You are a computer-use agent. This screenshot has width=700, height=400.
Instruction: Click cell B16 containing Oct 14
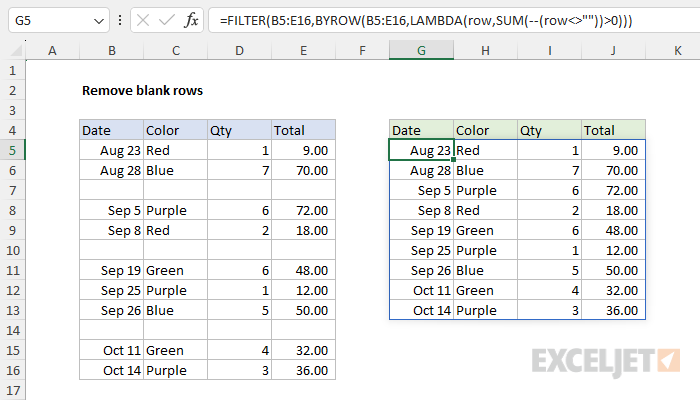(112, 371)
